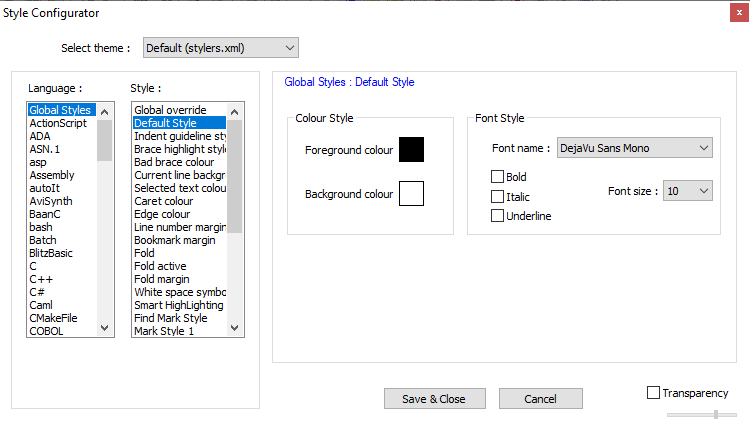Select BaanC language
This screenshot has width=750, height=426.
[62, 214]
